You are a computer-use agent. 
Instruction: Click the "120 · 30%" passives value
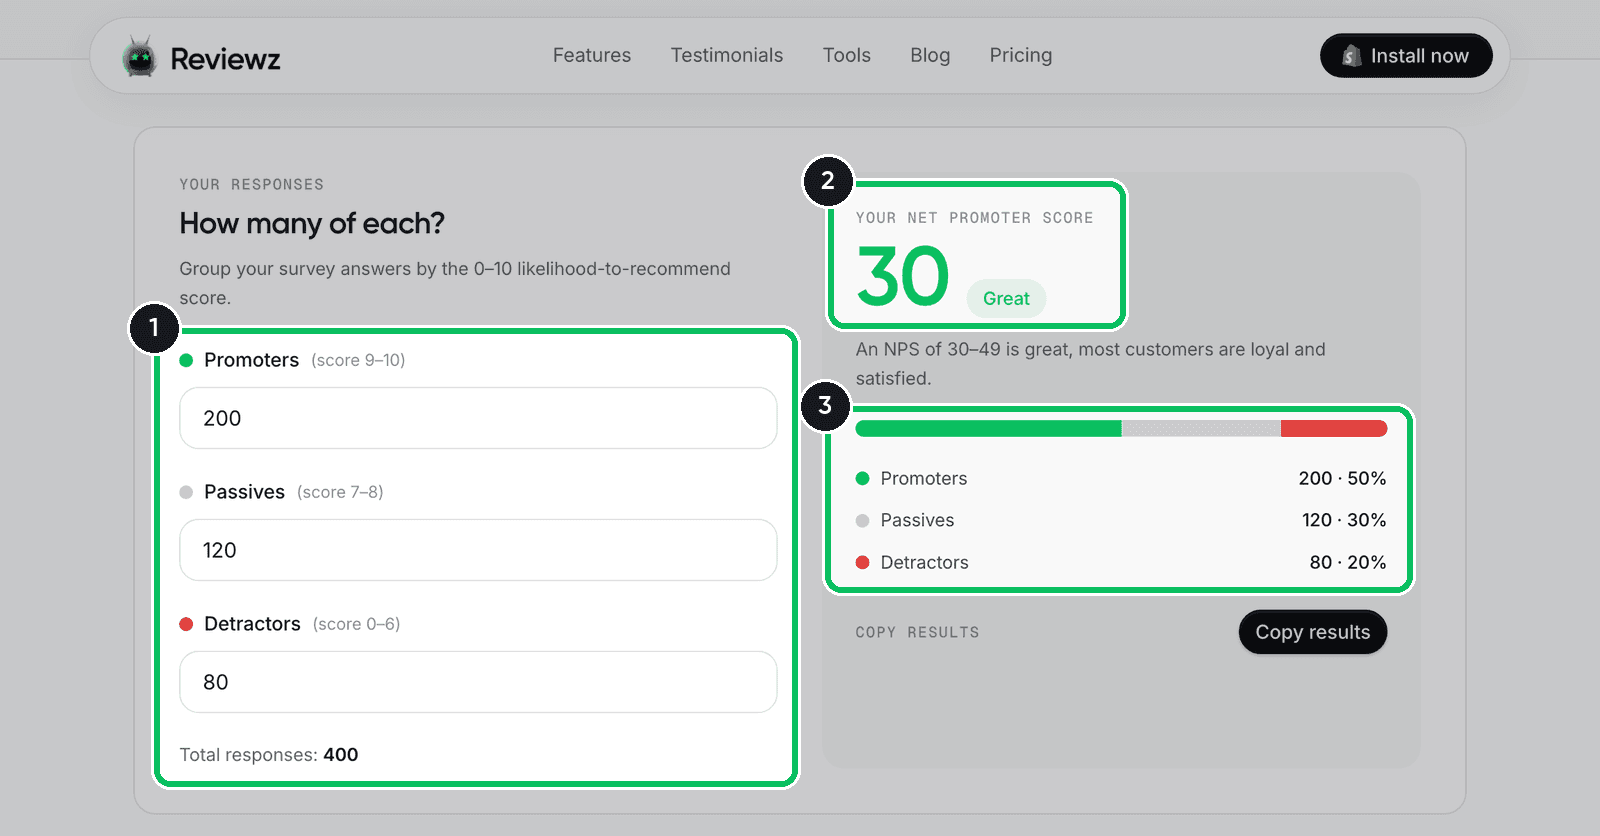point(1344,520)
